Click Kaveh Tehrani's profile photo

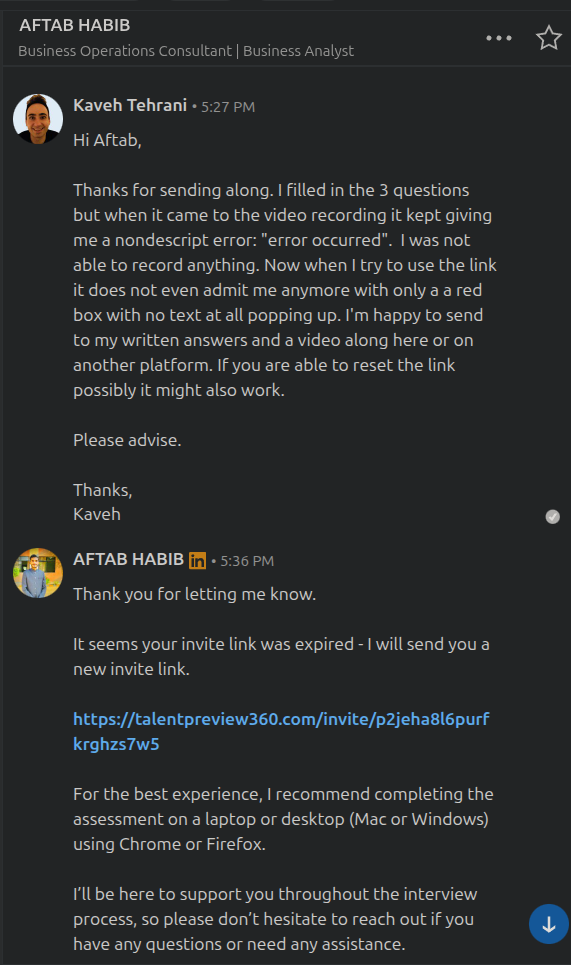(x=38, y=119)
